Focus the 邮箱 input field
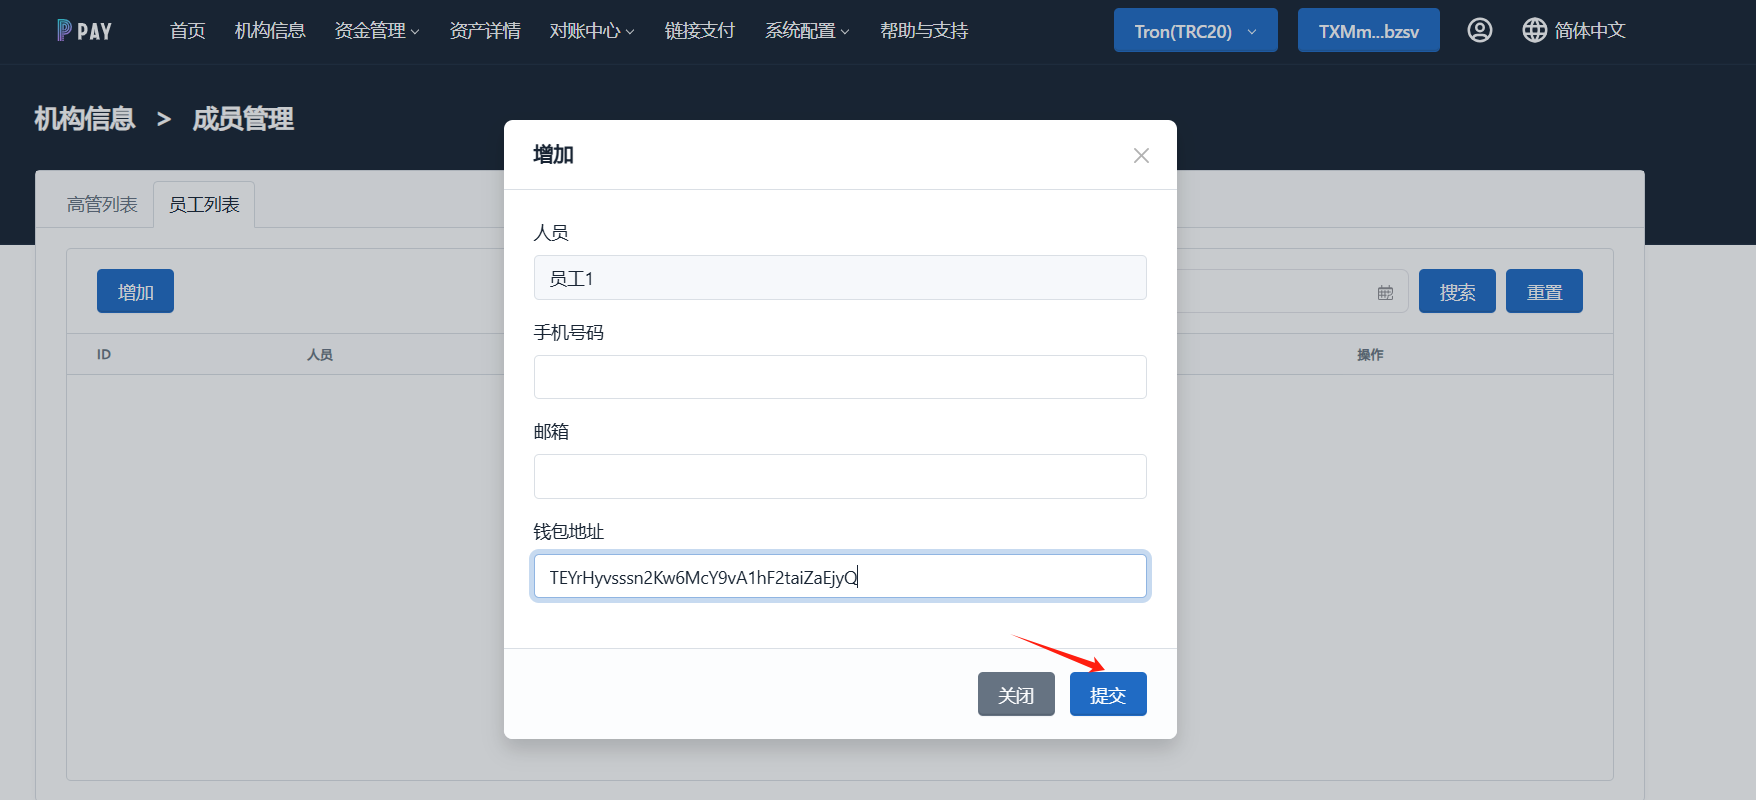 tap(840, 476)
